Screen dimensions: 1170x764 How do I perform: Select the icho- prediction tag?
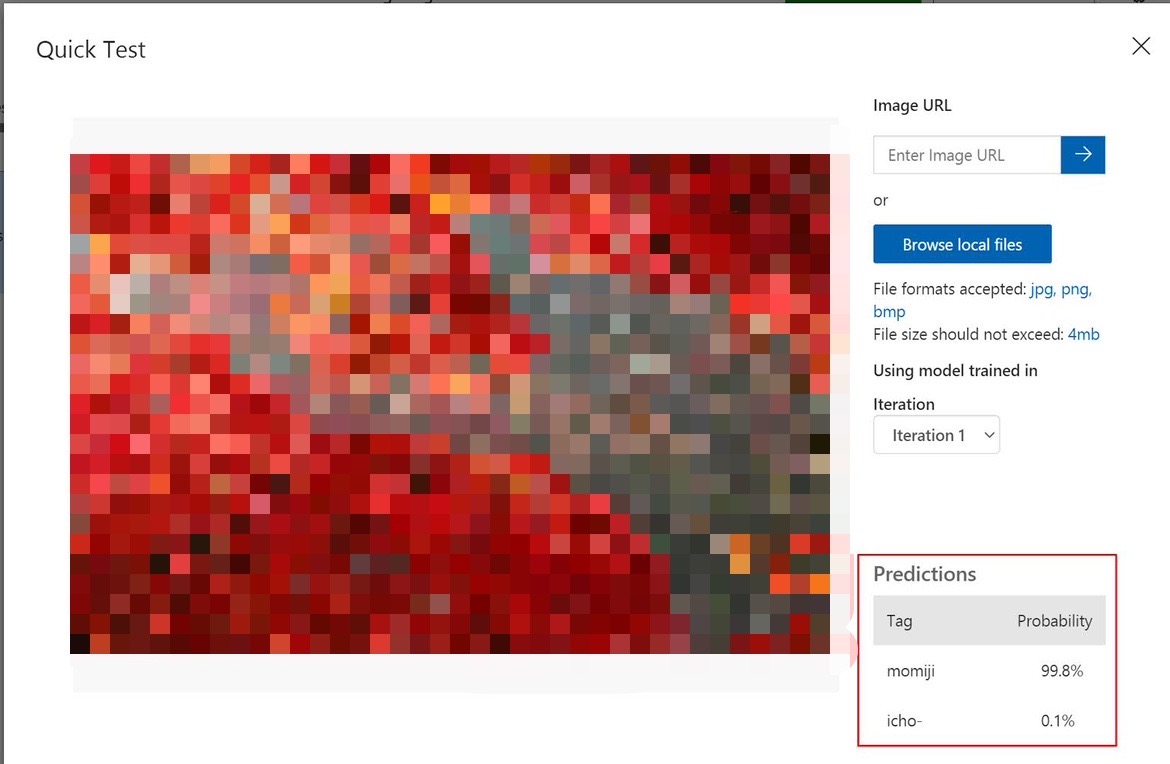[903, 720]
